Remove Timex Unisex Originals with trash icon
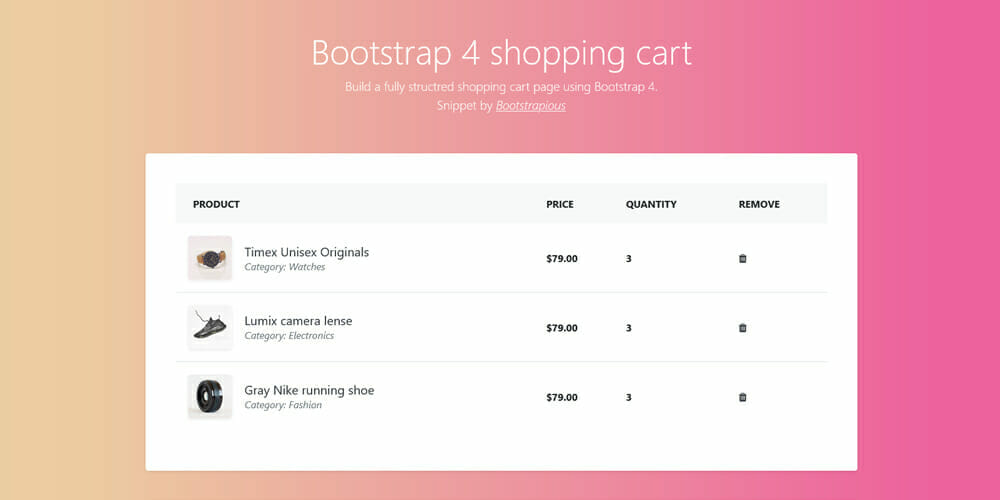Image resolution: width=1000 pixels, height=500 pixels. [x=742, y=259]
